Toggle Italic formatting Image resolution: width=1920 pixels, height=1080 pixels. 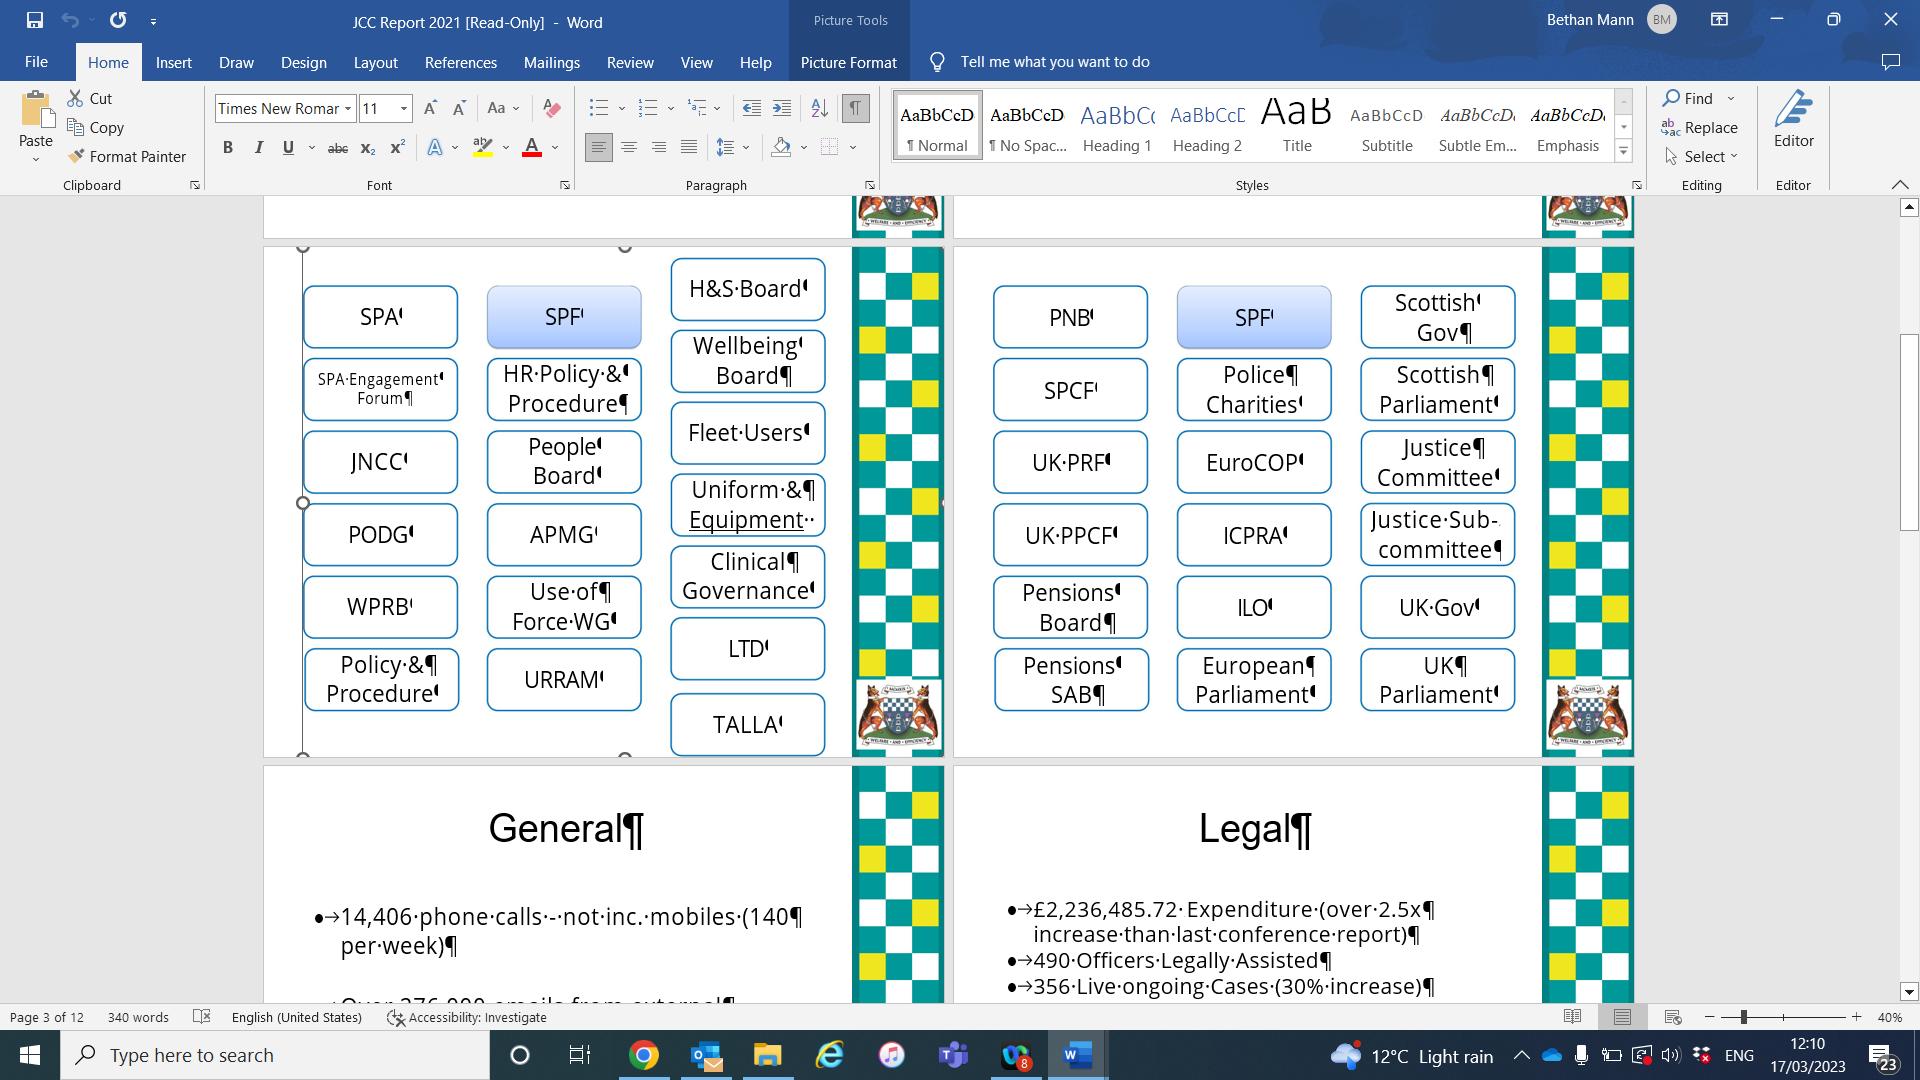point(258,148)
